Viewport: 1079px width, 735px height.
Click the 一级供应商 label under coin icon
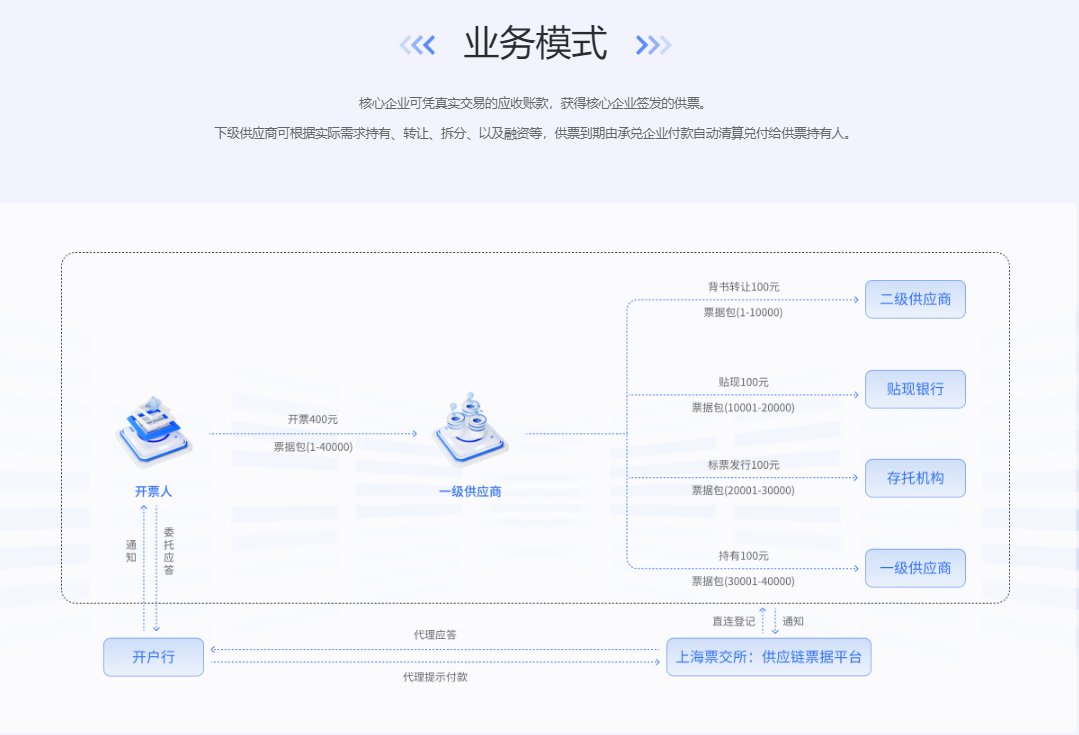[470, 491]
